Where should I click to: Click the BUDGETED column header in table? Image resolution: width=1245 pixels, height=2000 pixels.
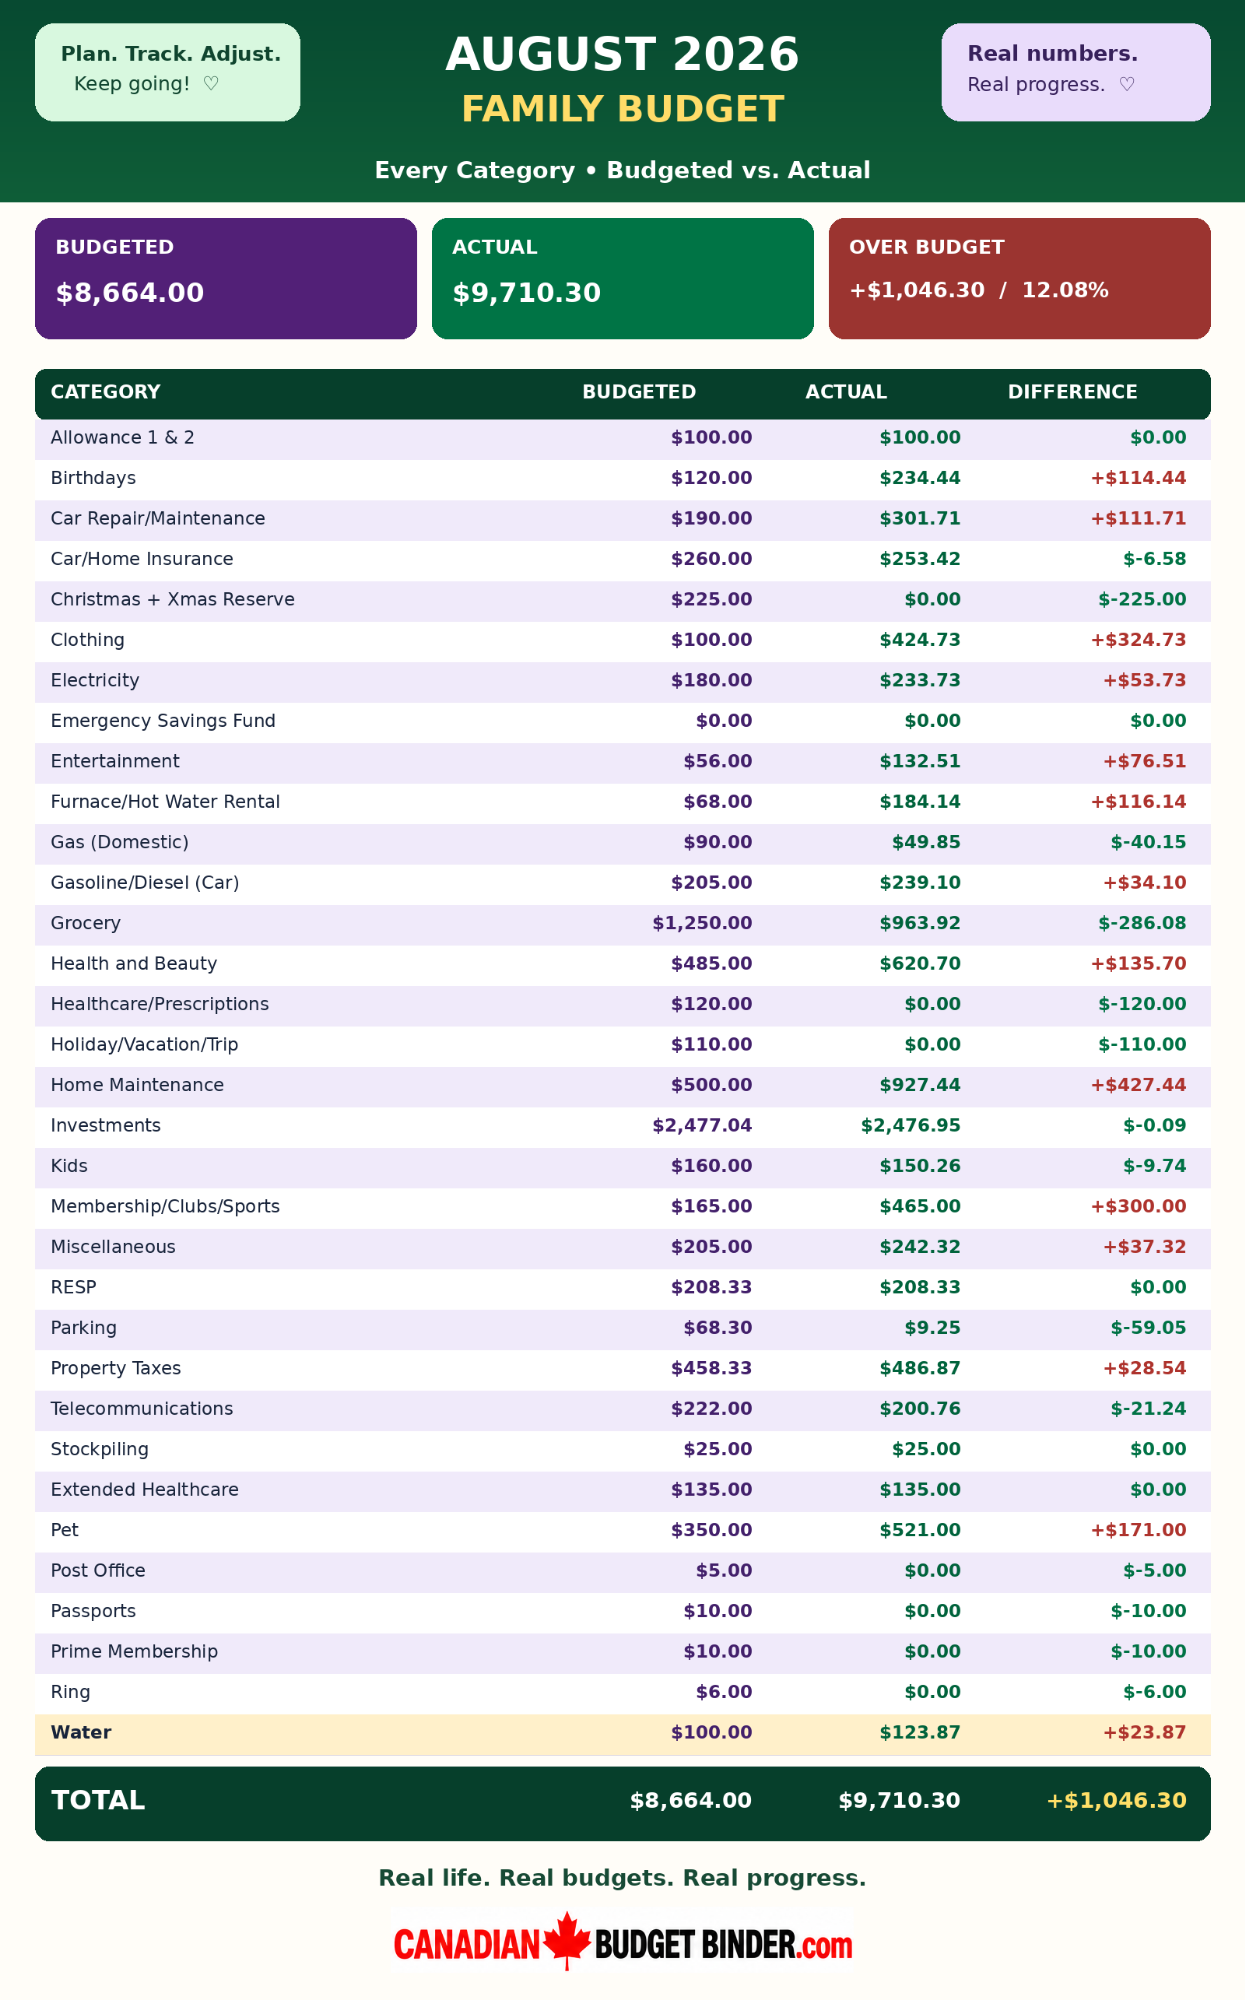639,392
